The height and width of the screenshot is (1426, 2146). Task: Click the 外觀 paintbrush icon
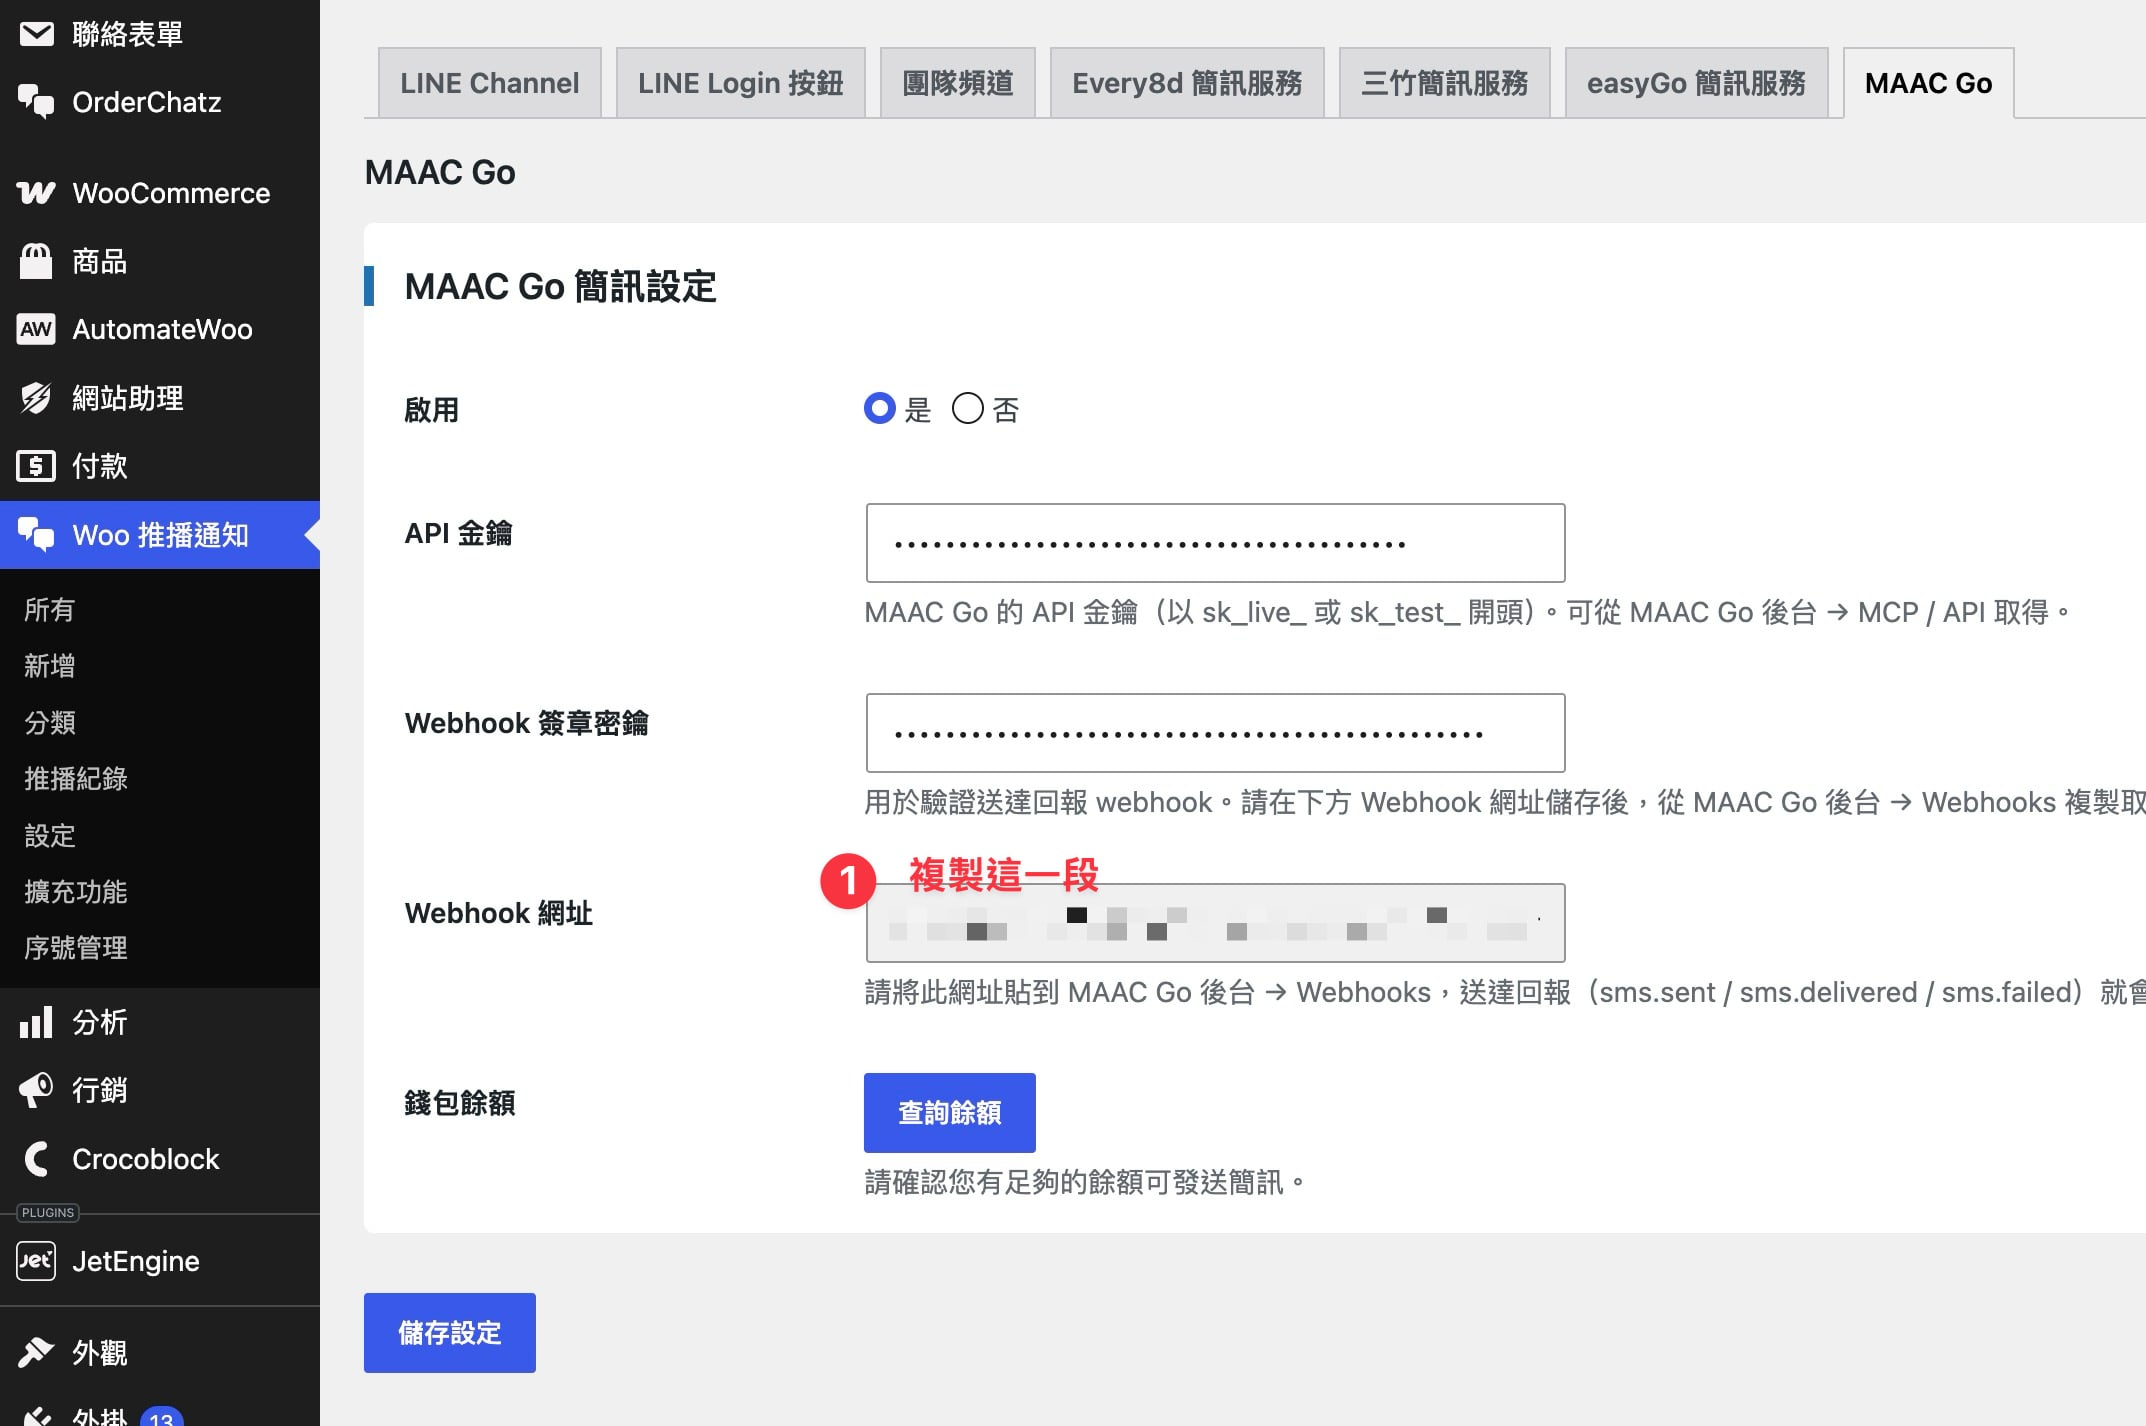click(36, 1352)
